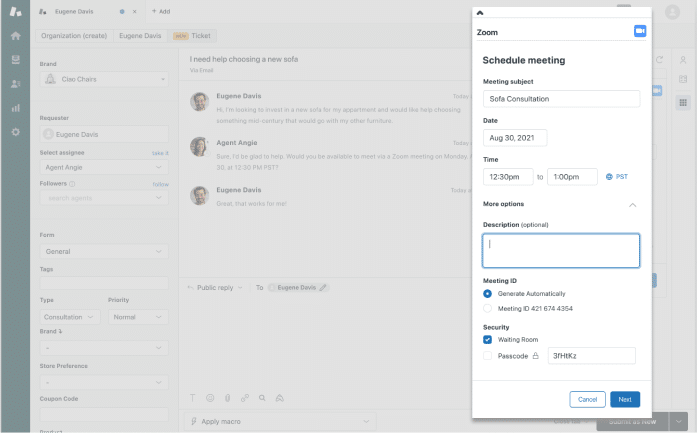
Task: Click the macro lightning bolt icon
Action: click(x=193, y=421)
